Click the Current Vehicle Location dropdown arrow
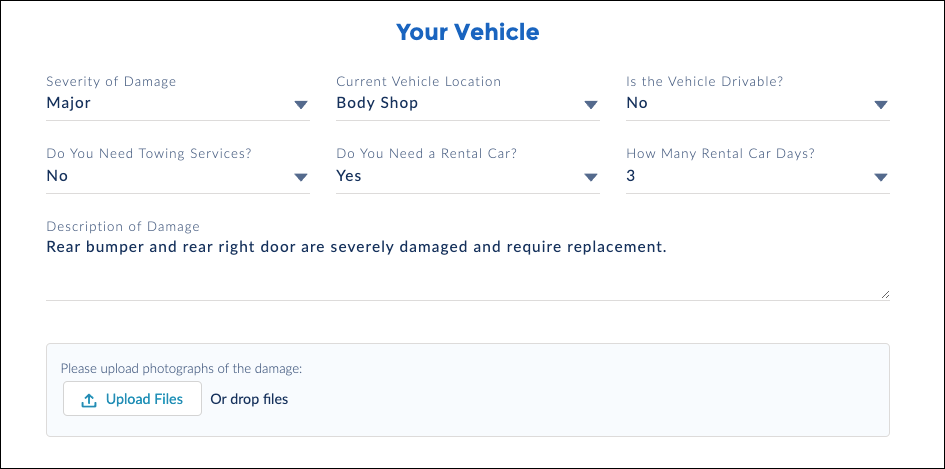This screenshot has width=945, height=469. [x=591, y=105]
